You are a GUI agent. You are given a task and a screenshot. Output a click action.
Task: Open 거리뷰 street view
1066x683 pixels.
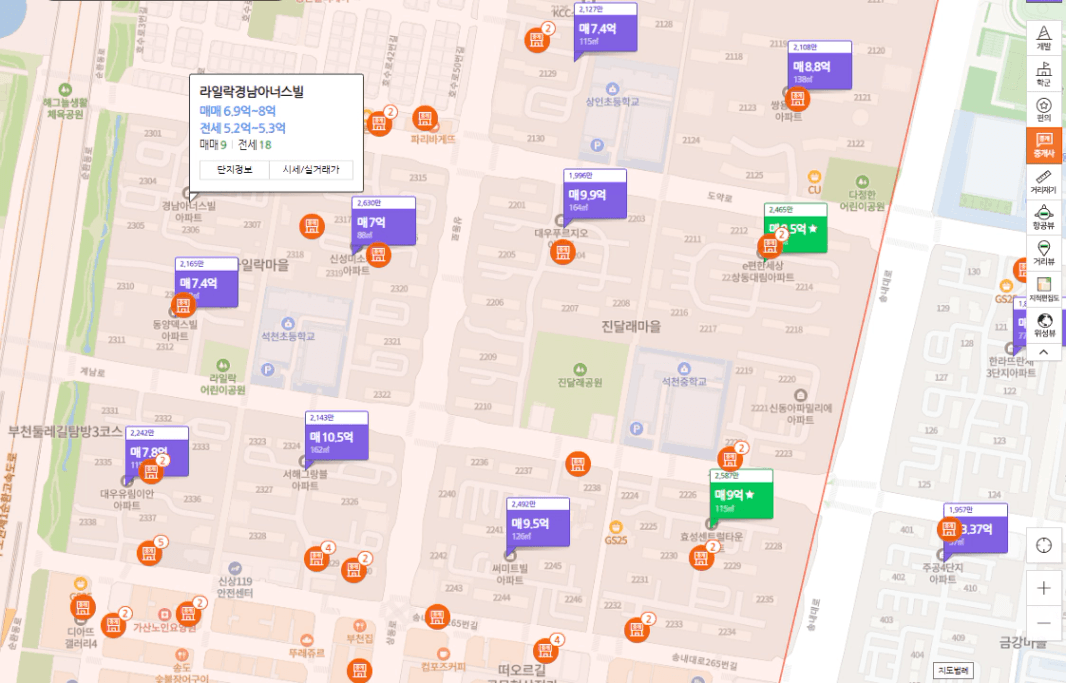click(x=1044, y=252)
